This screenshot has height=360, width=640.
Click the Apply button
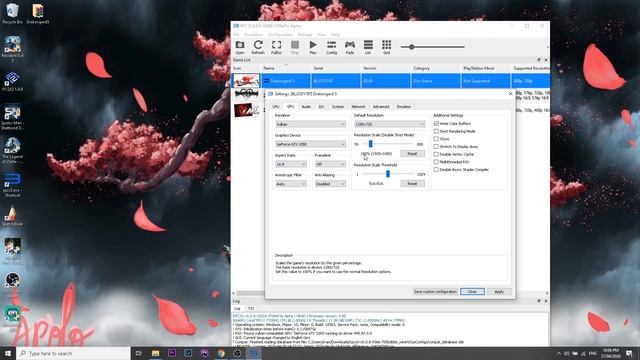[499, 291]
